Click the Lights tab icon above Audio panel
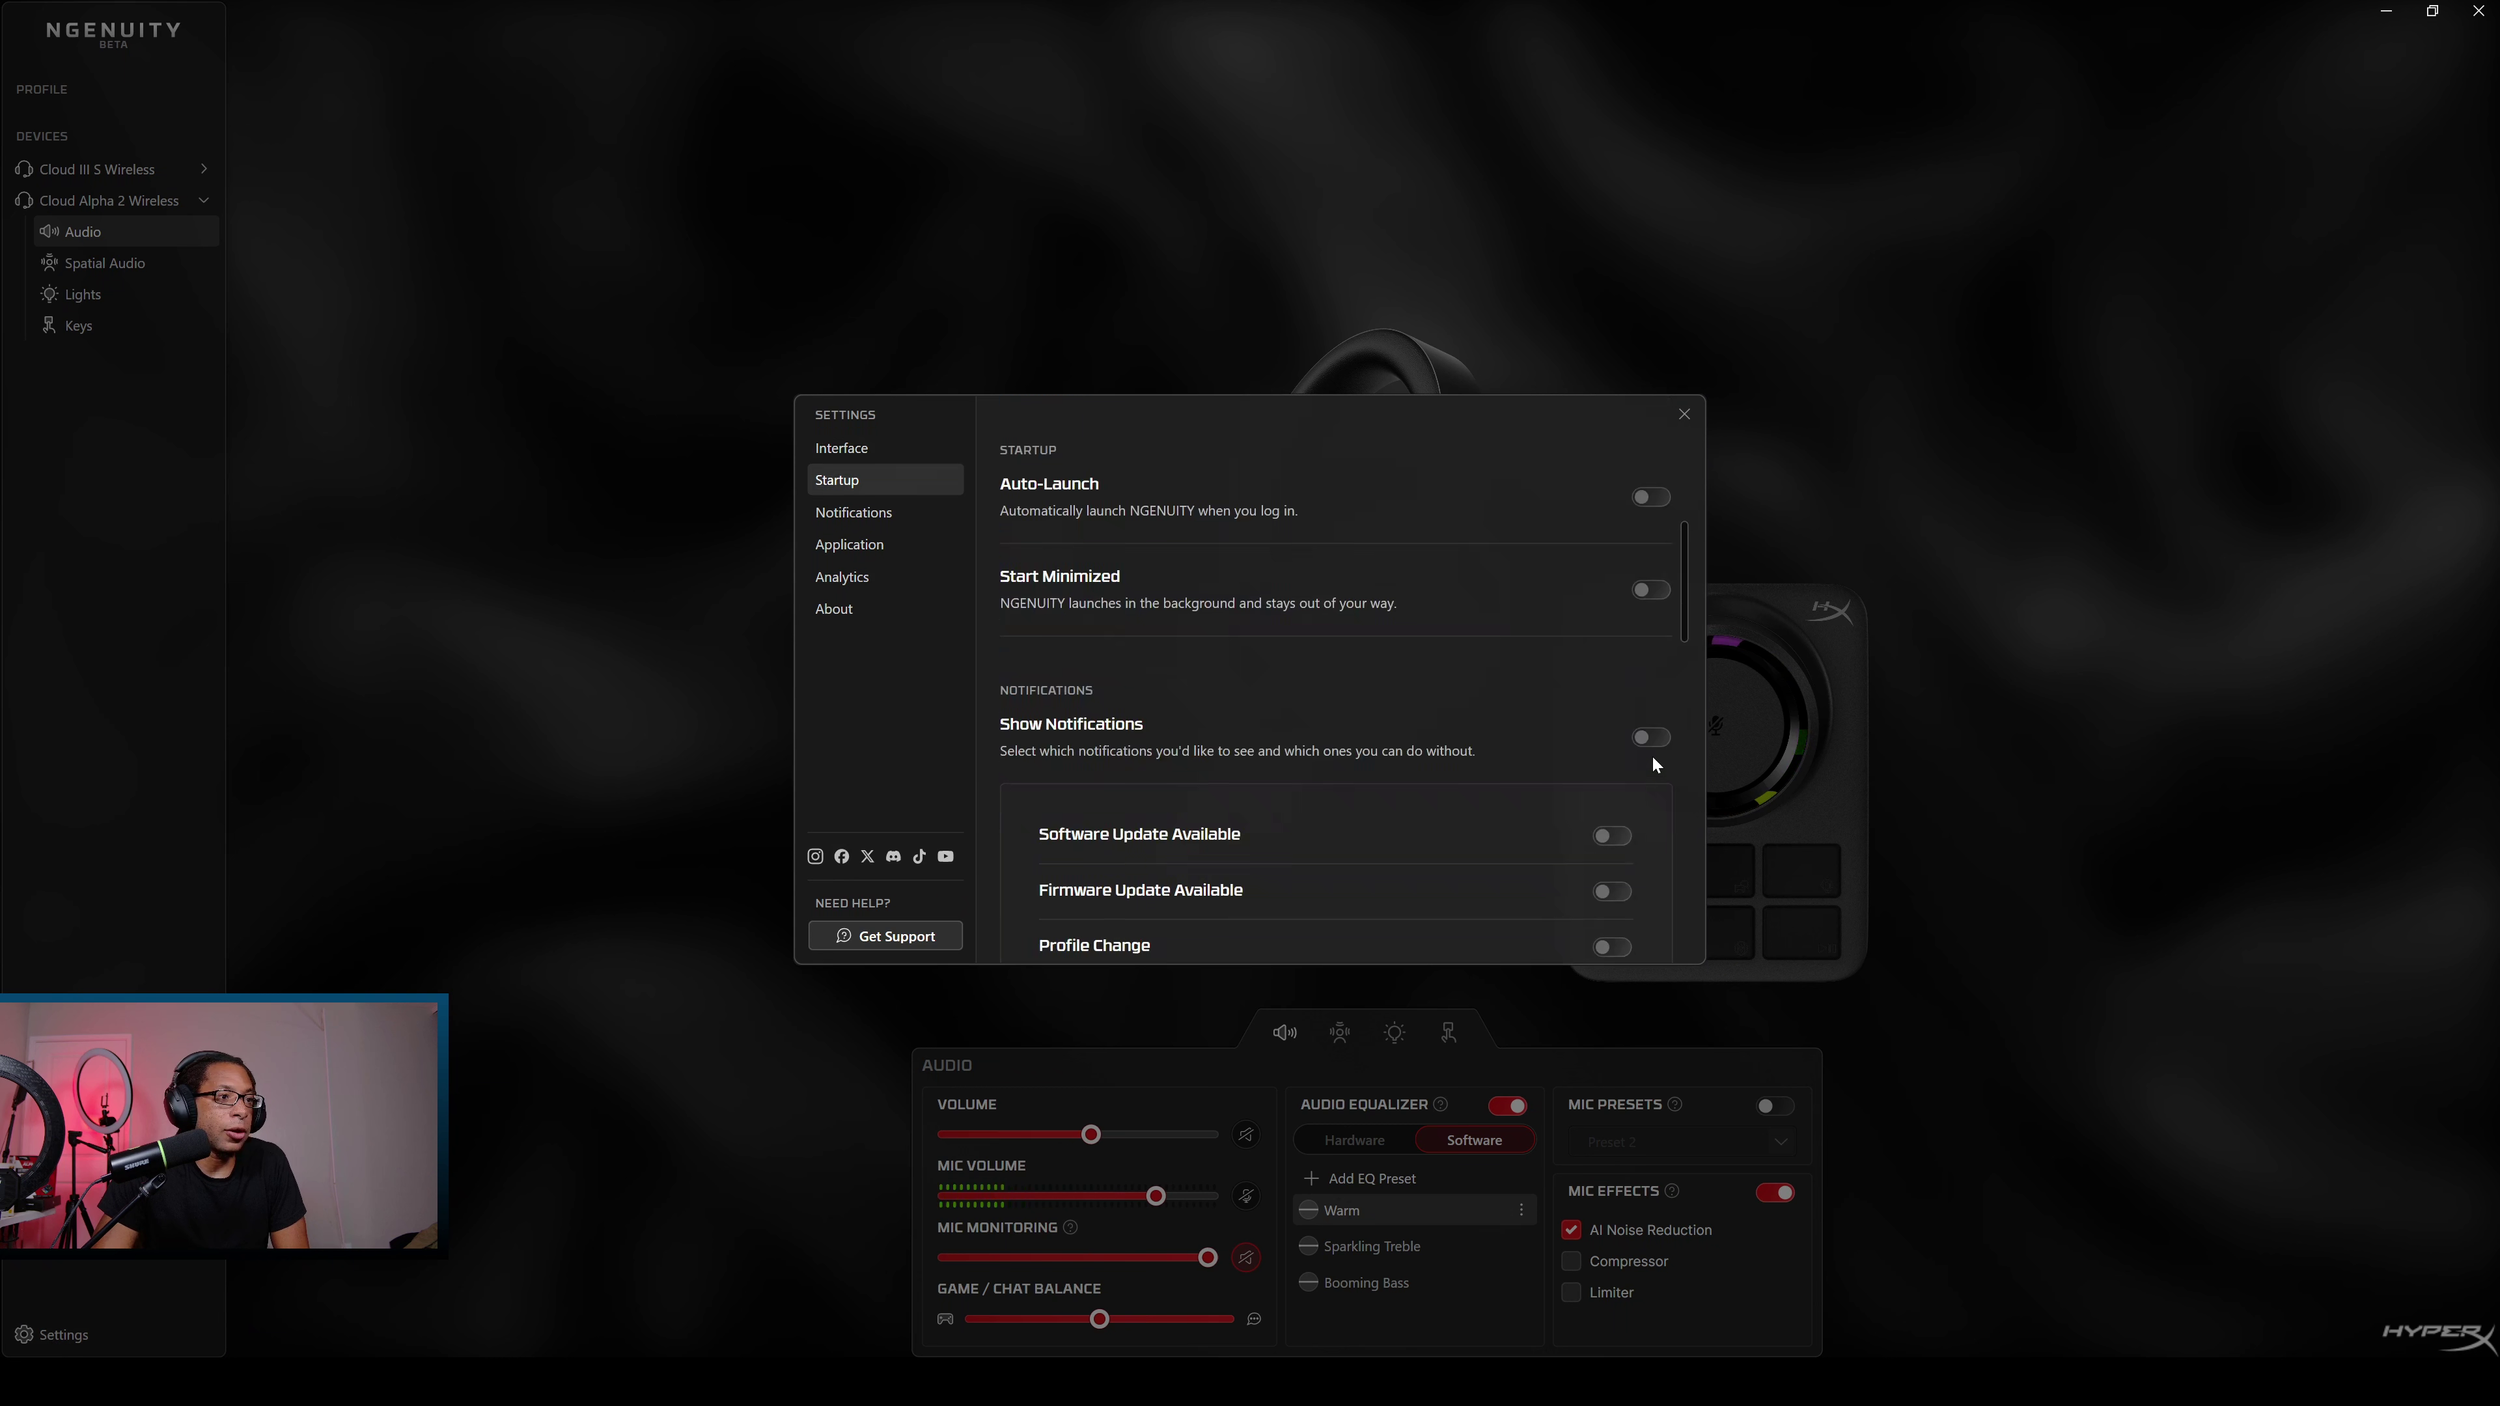 1394,1033
